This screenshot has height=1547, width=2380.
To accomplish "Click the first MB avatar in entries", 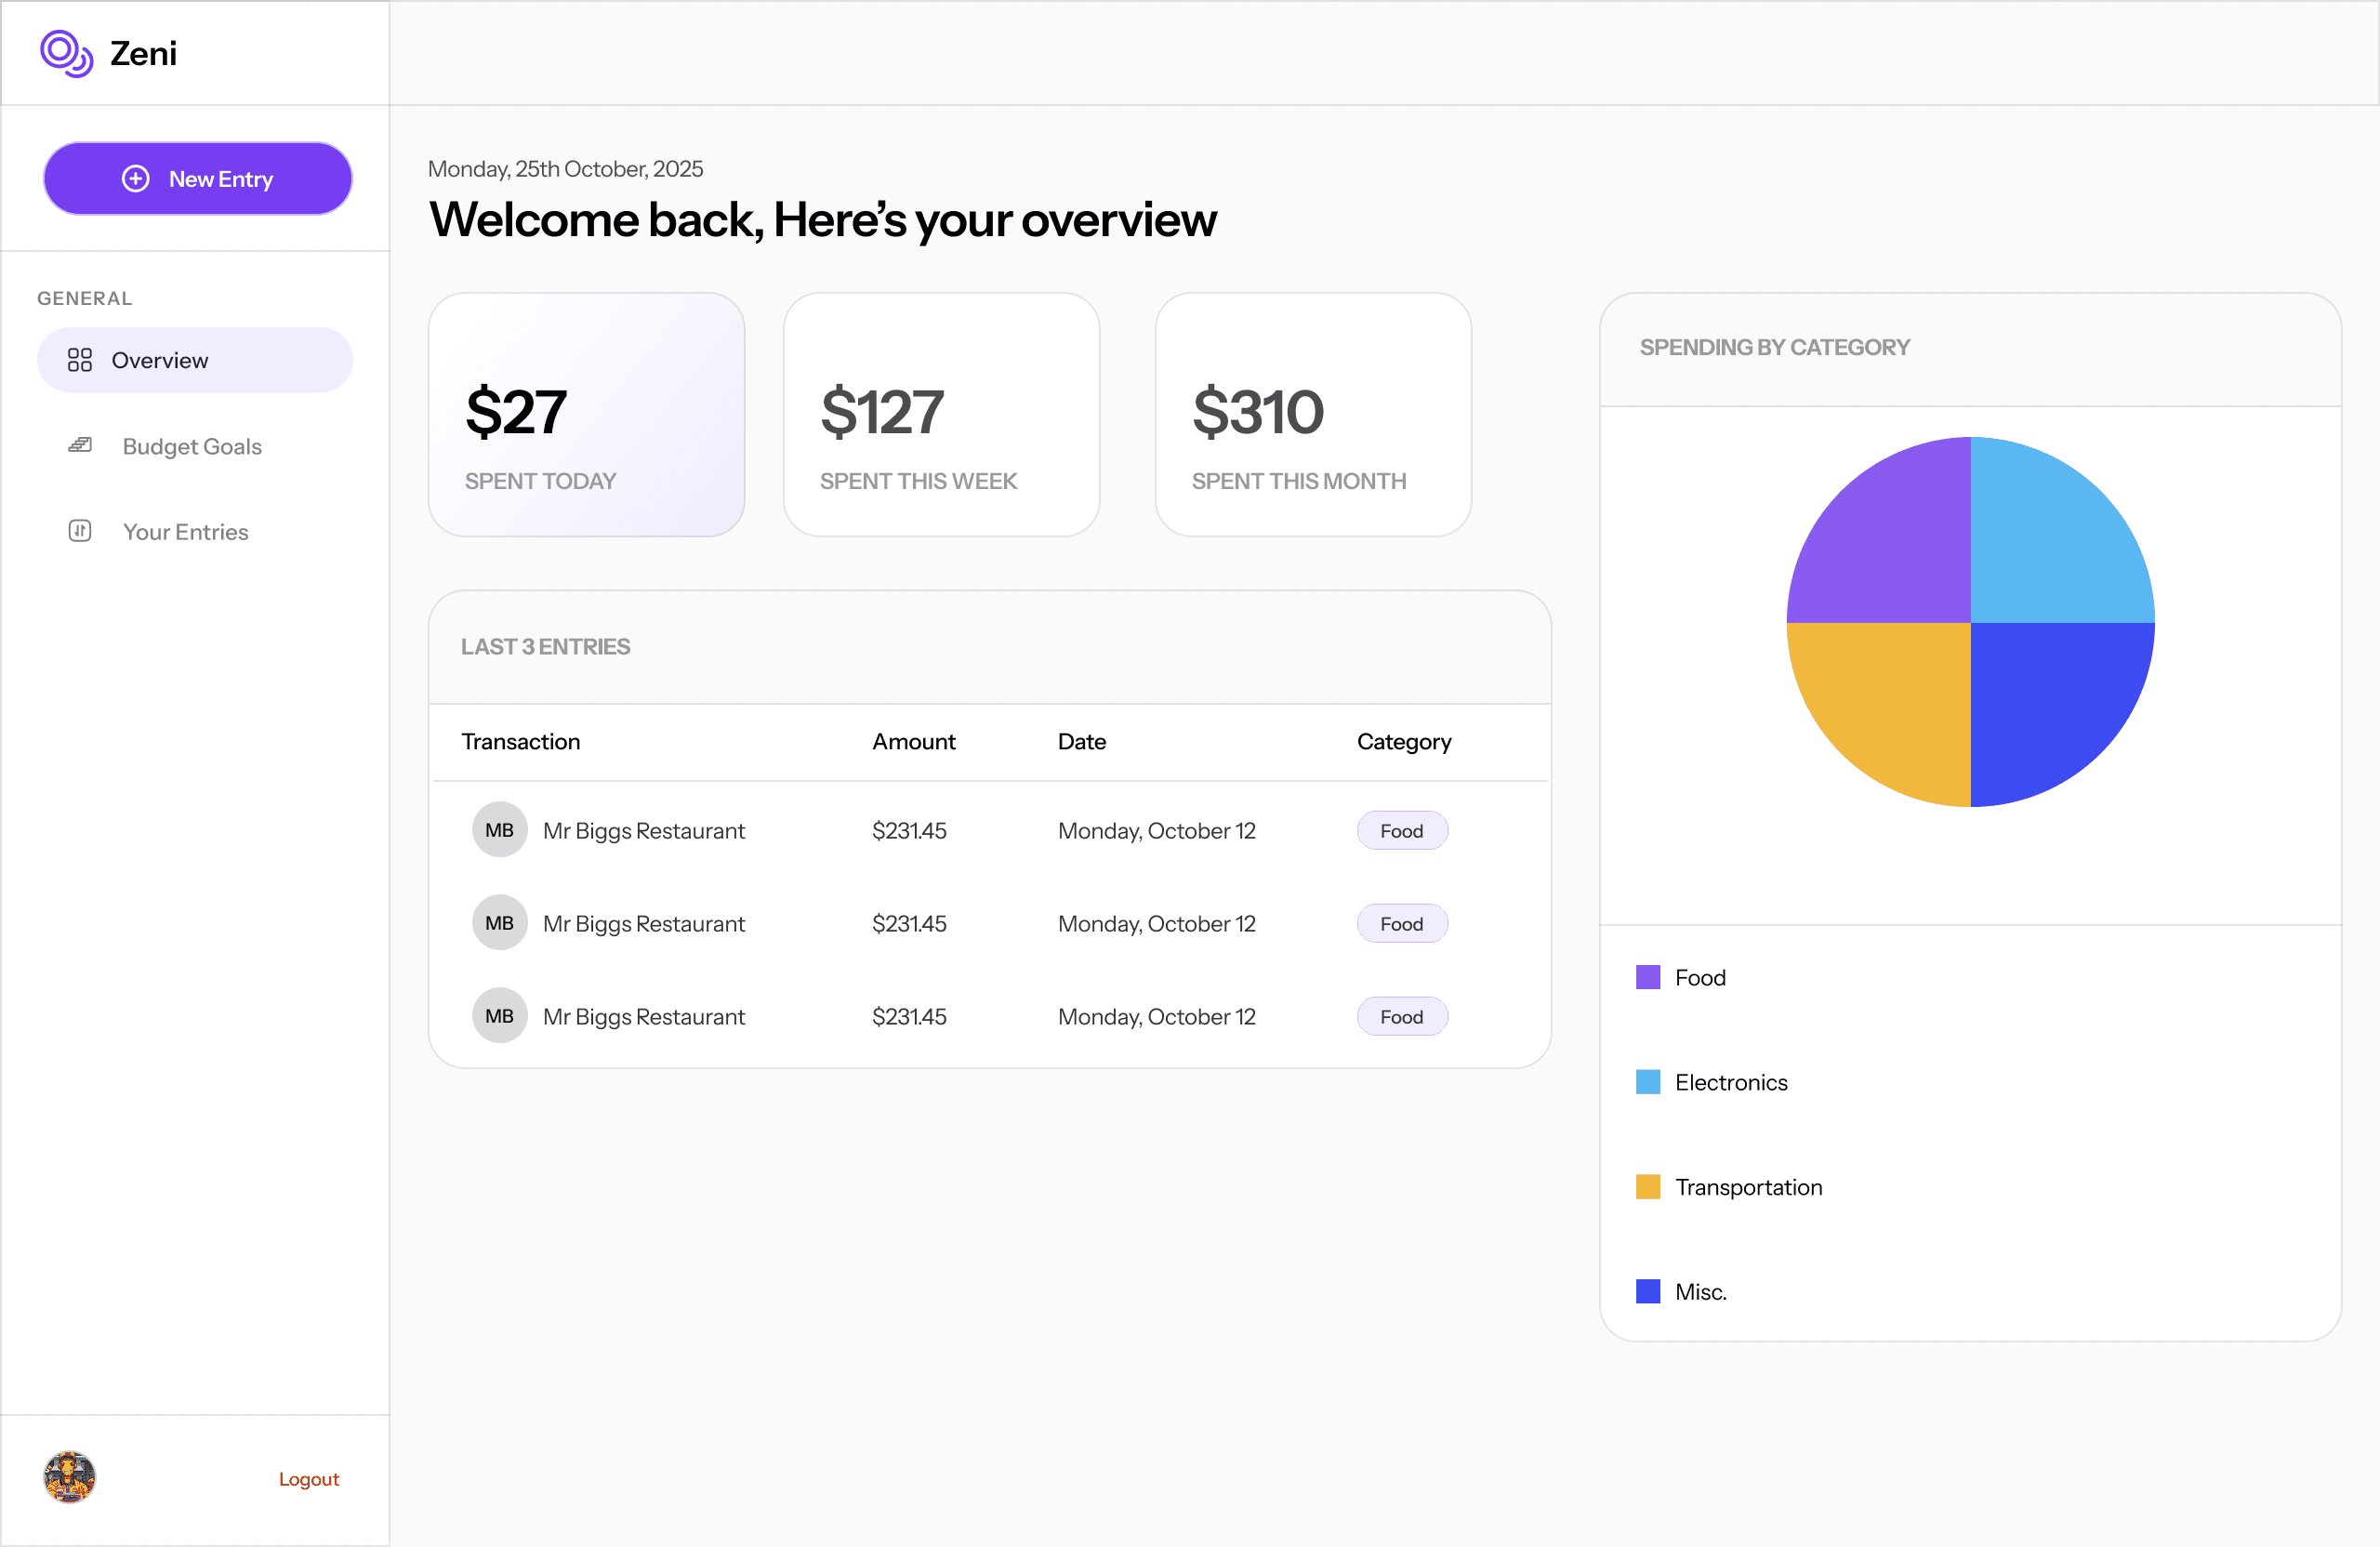I will 499,830.
